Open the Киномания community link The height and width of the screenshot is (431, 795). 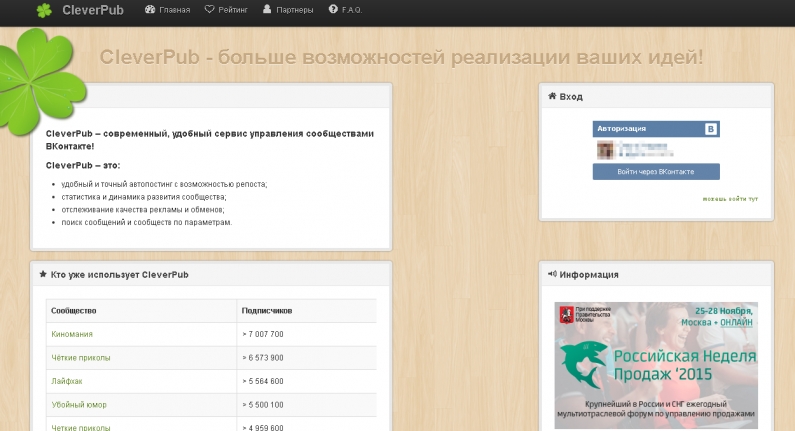(x=72, y=334)
